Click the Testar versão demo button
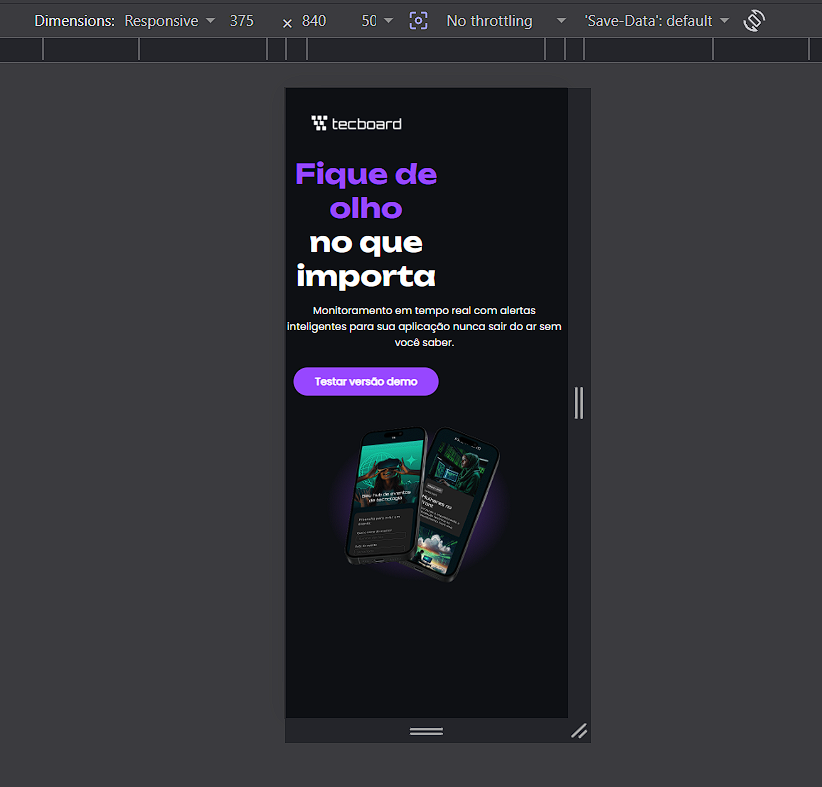The height and width of the screenshot is (787, 822). (x=366, y=381)
